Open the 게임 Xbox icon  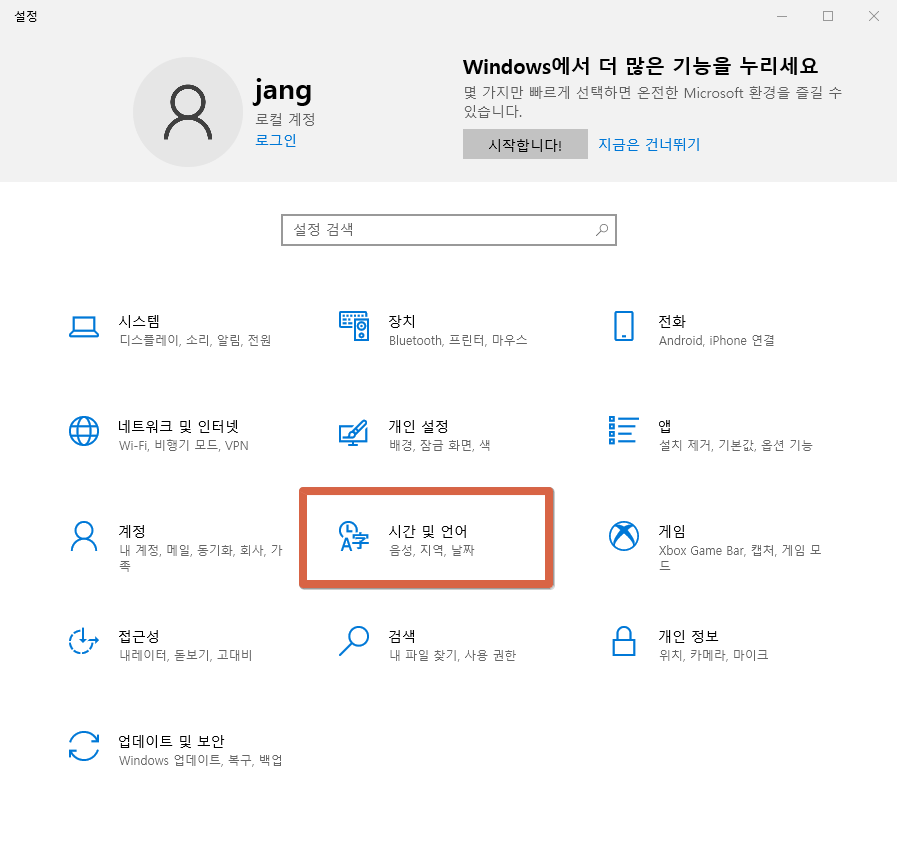tap(624, 536)
